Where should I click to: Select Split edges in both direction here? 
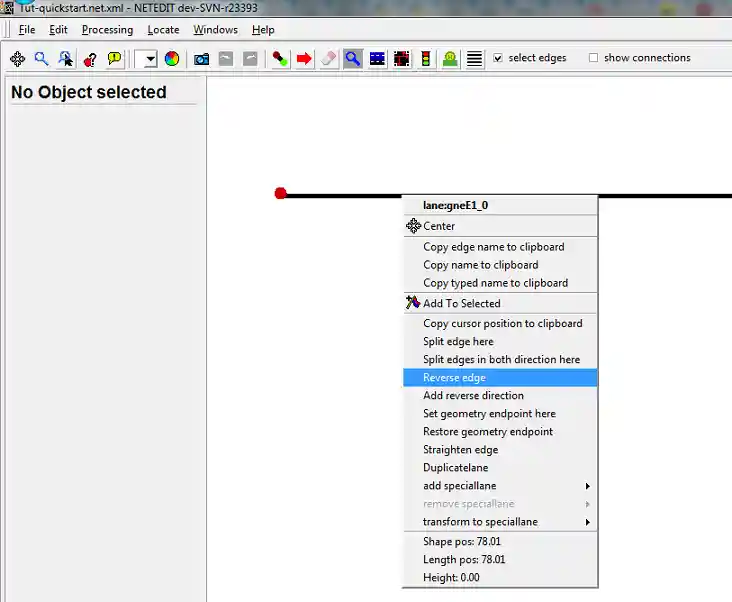coord(500,359)
